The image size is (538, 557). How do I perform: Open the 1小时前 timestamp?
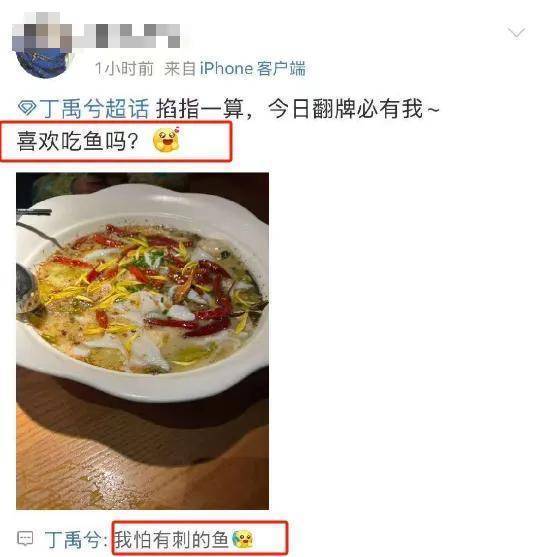(124, 69)
